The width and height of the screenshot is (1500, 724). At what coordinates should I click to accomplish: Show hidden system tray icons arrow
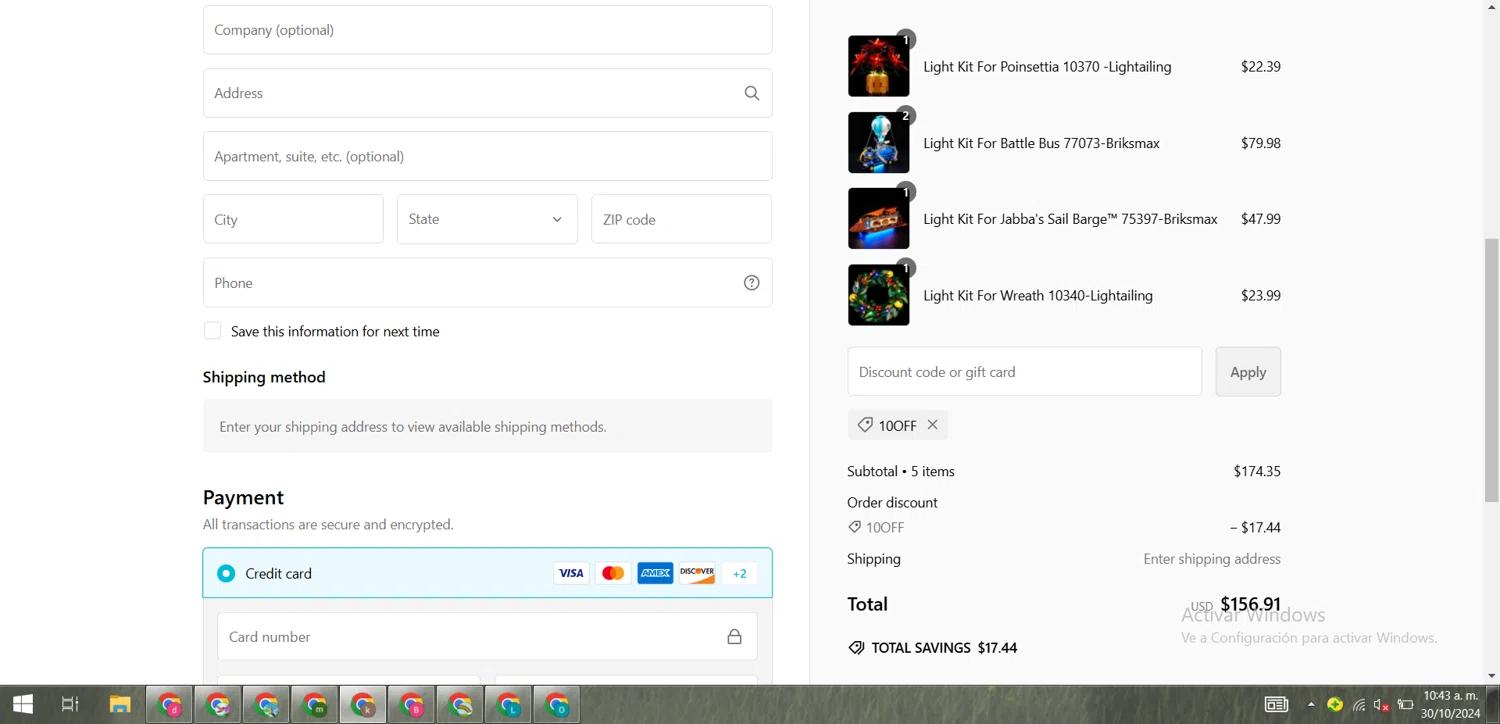1311,705
